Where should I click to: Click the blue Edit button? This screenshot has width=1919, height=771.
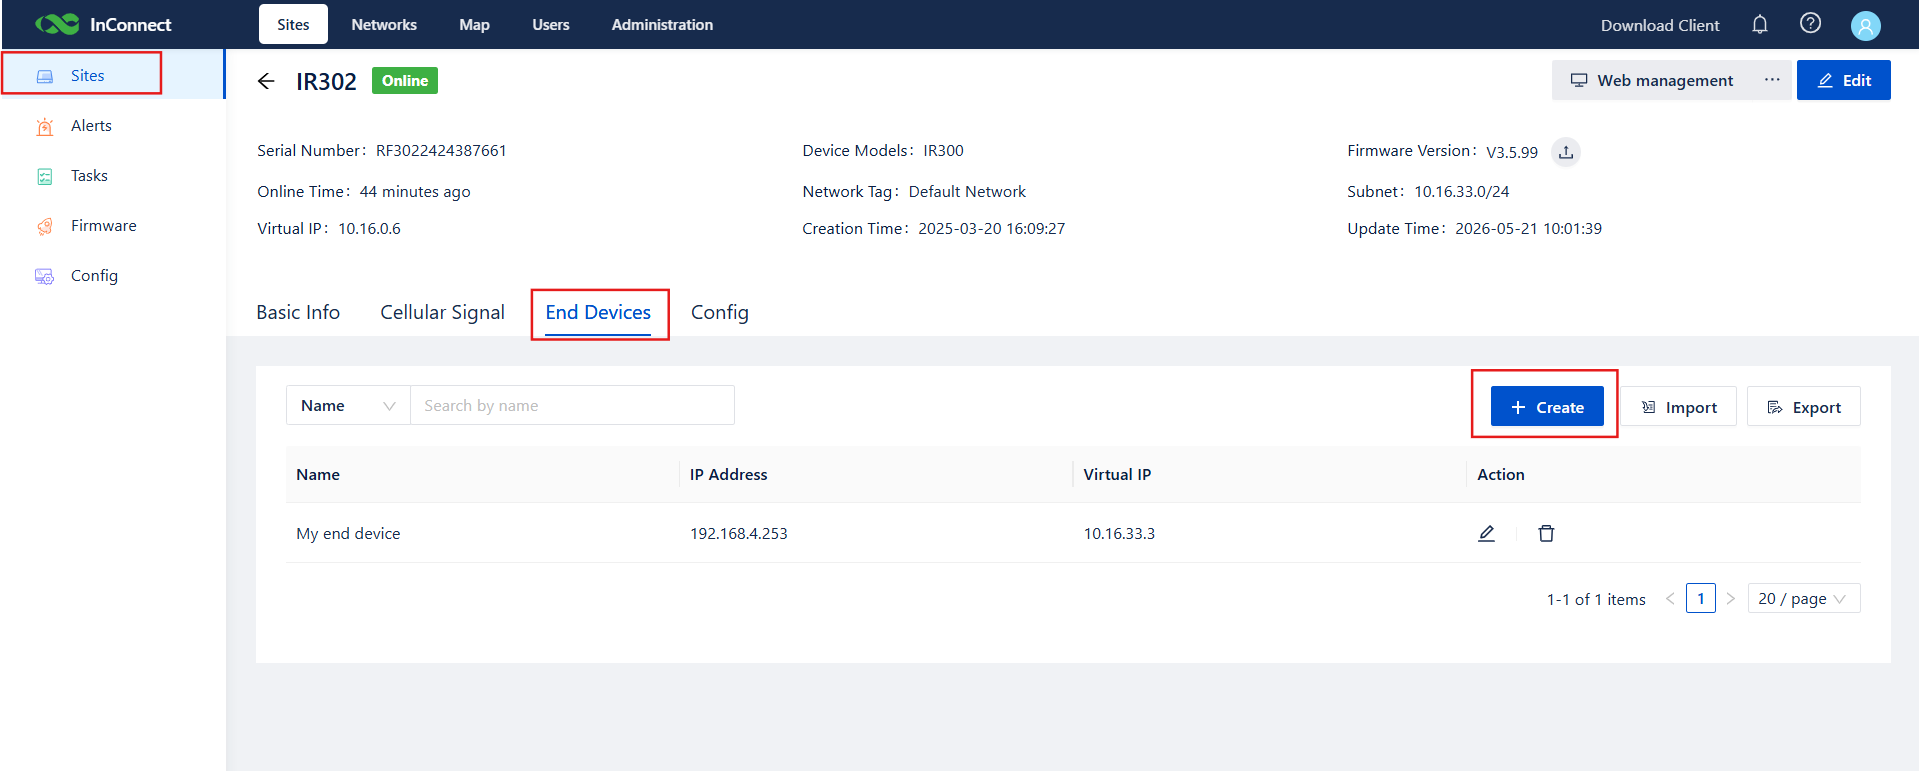tap(1844, 80)
